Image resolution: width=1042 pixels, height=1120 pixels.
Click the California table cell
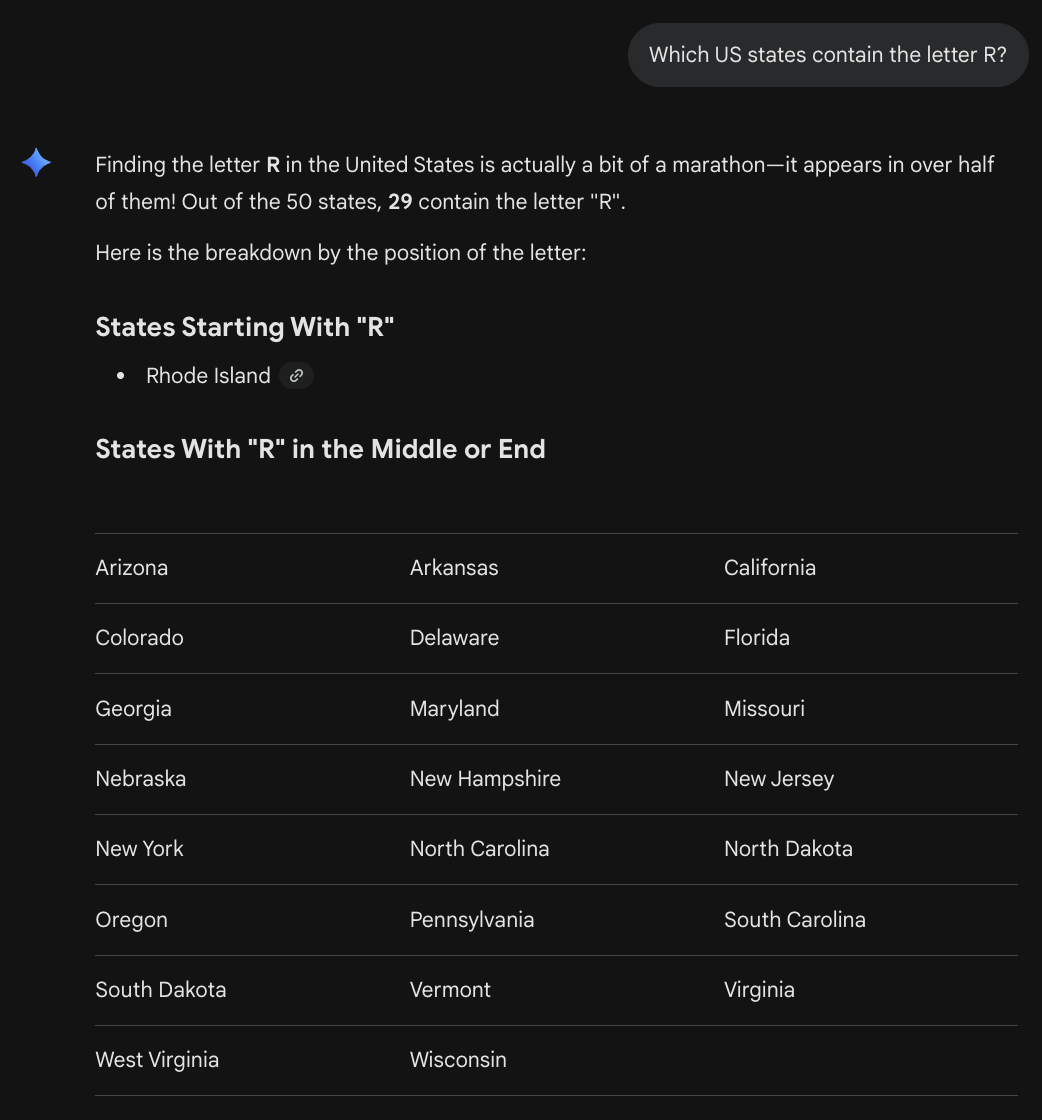pyautogui.click(x=770, y=568)
